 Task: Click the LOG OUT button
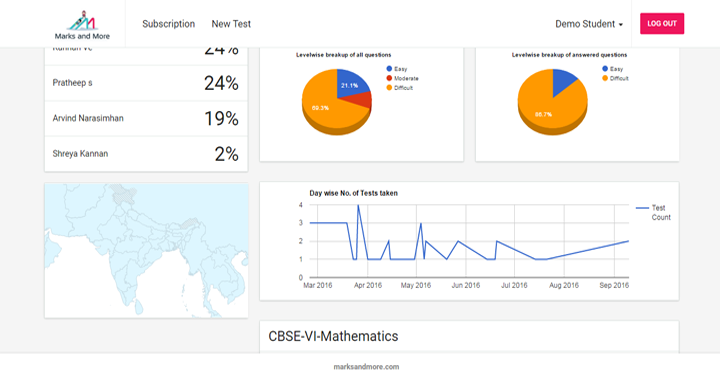pos(662,23)
